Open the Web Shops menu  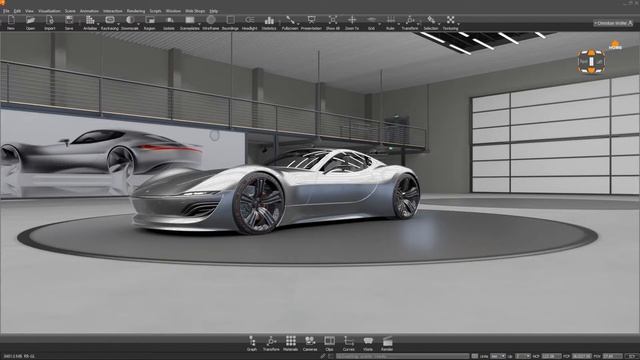click(195, 11)
